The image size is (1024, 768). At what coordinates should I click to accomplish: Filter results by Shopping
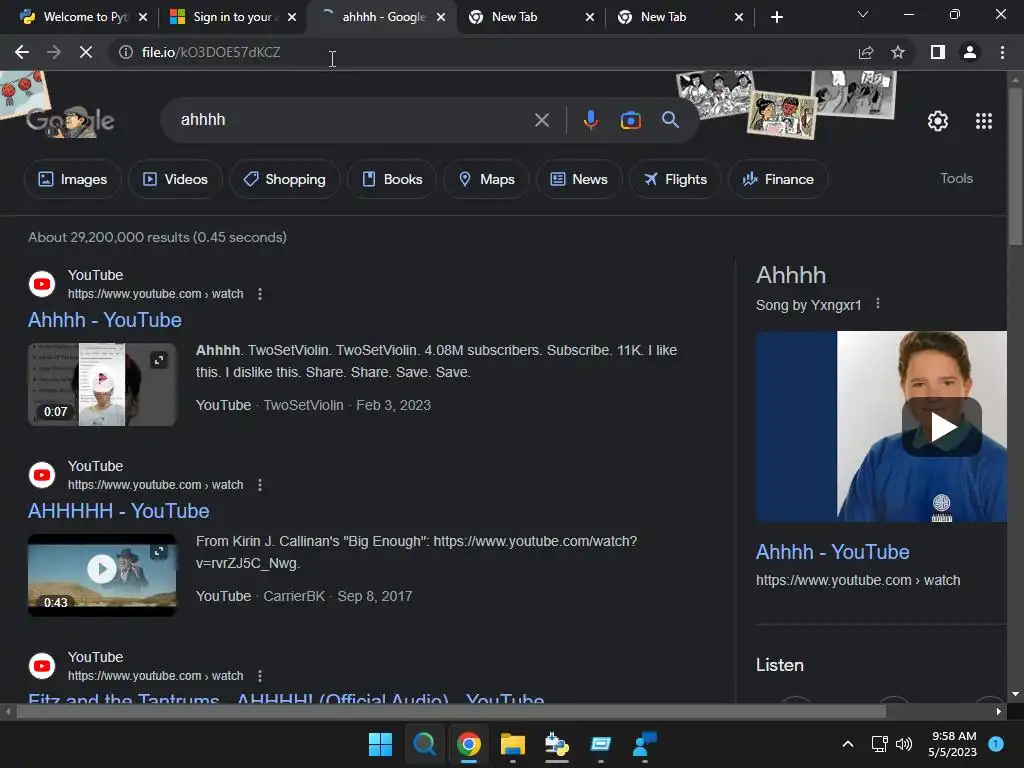(x=284, y=179)
